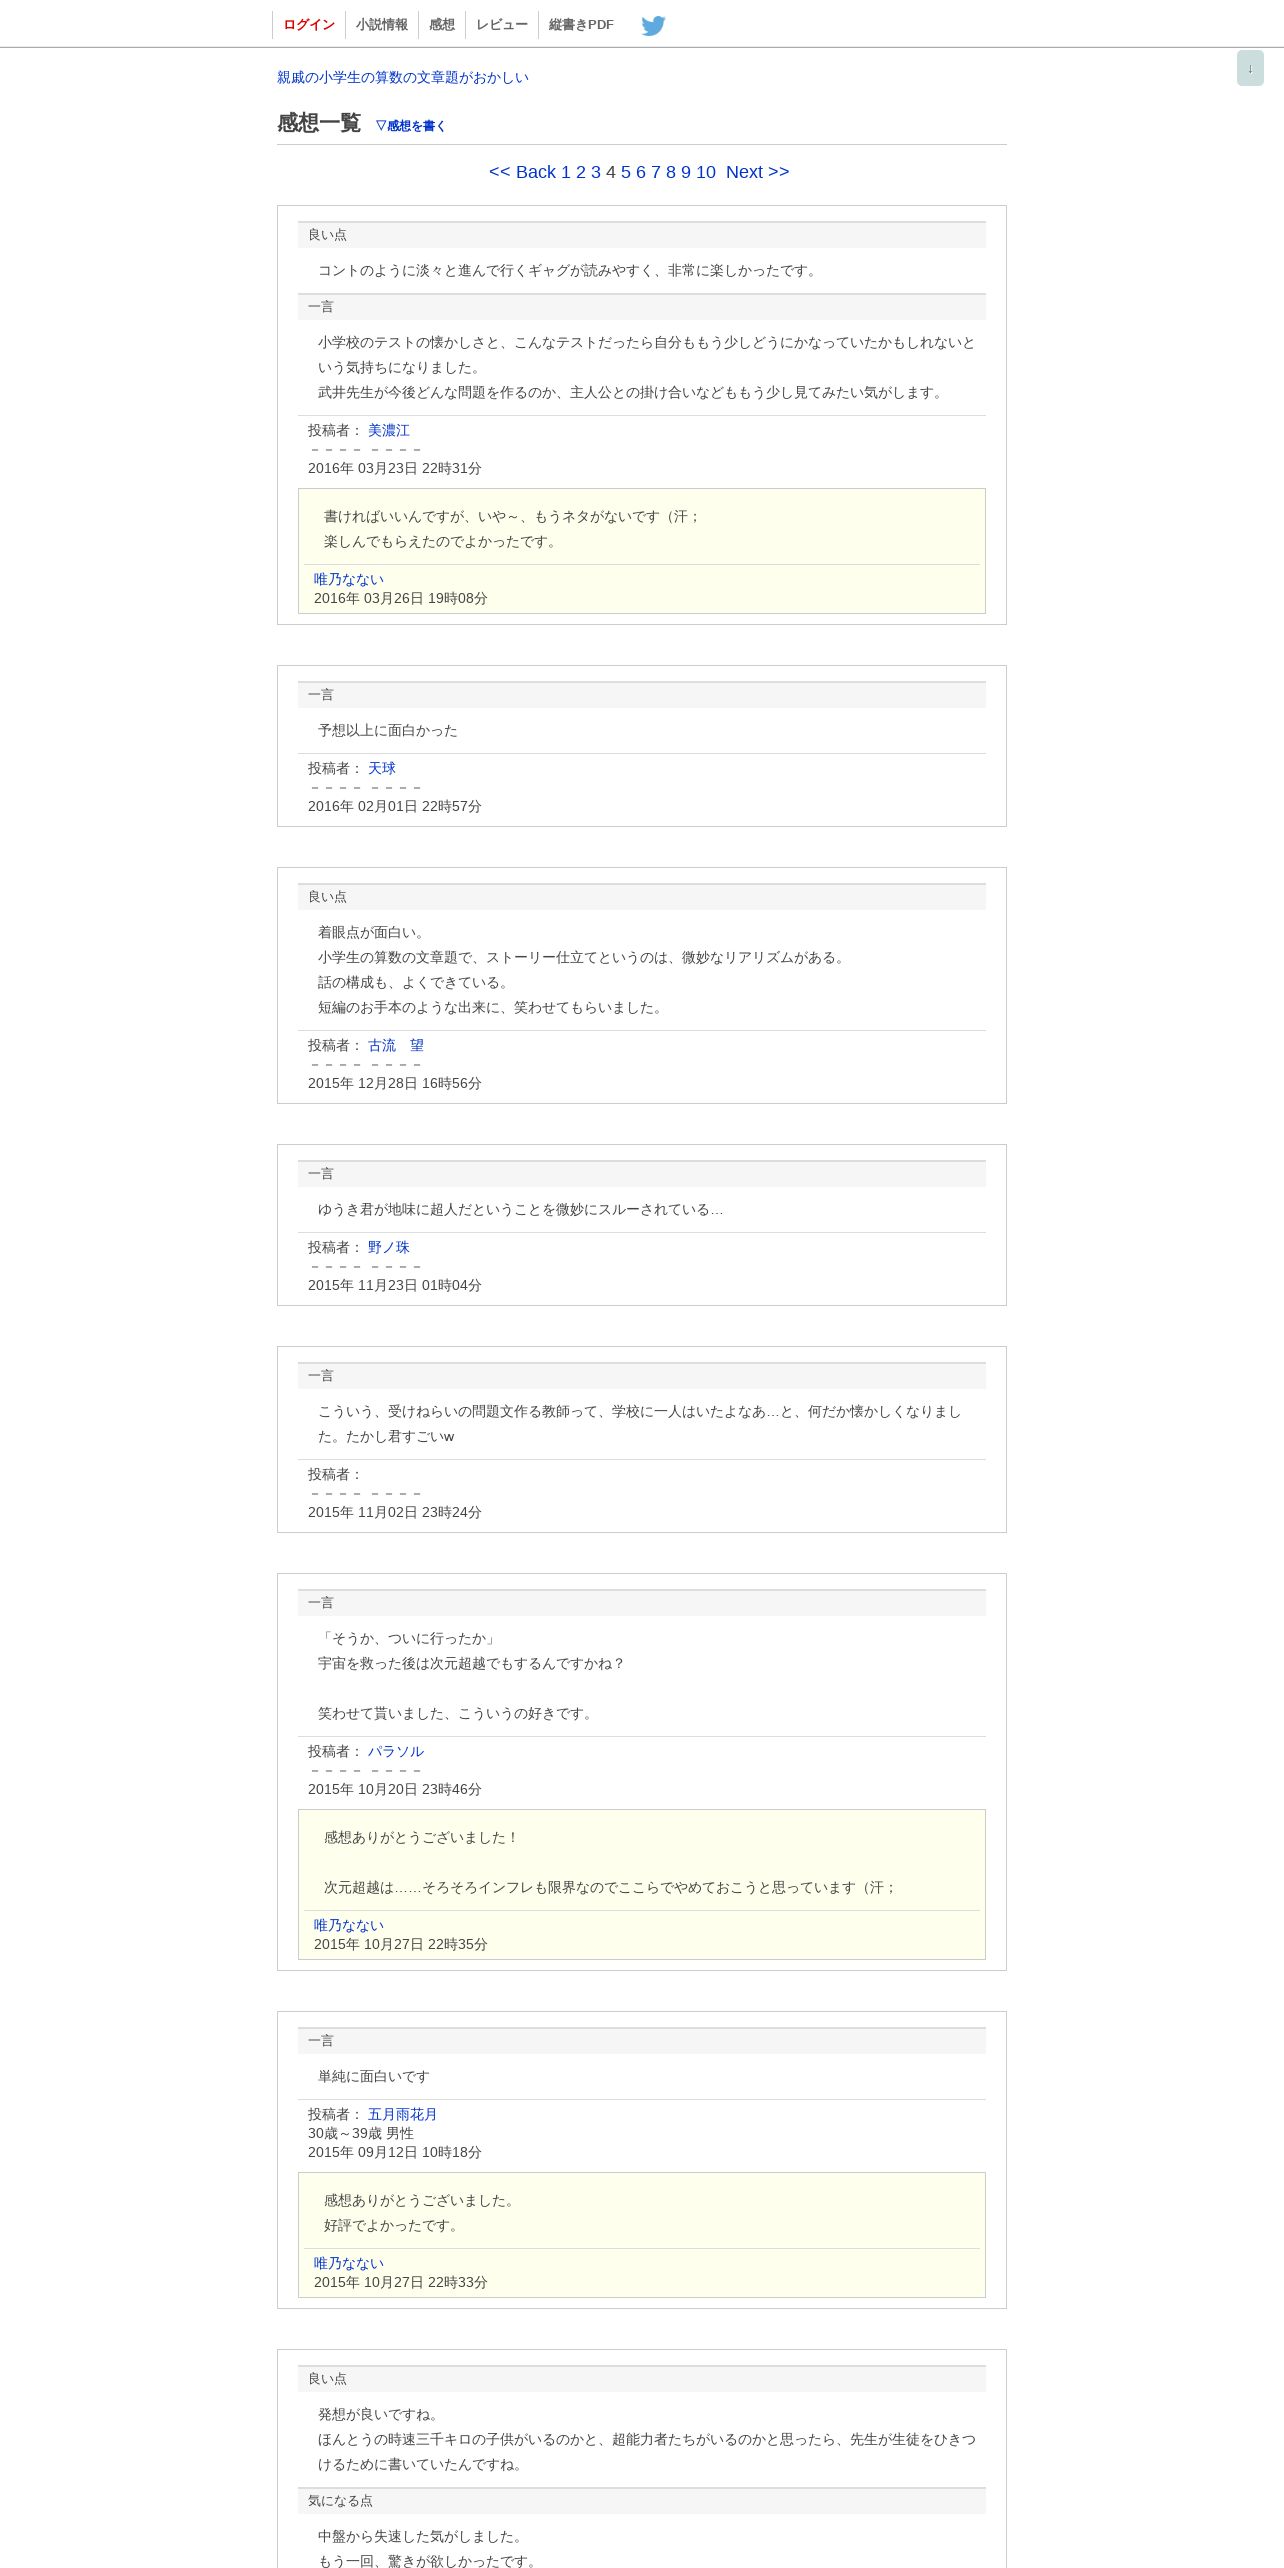Open poster profile パラソル
Screen dimensions: 1284x2568
(x=396, y=1751)
